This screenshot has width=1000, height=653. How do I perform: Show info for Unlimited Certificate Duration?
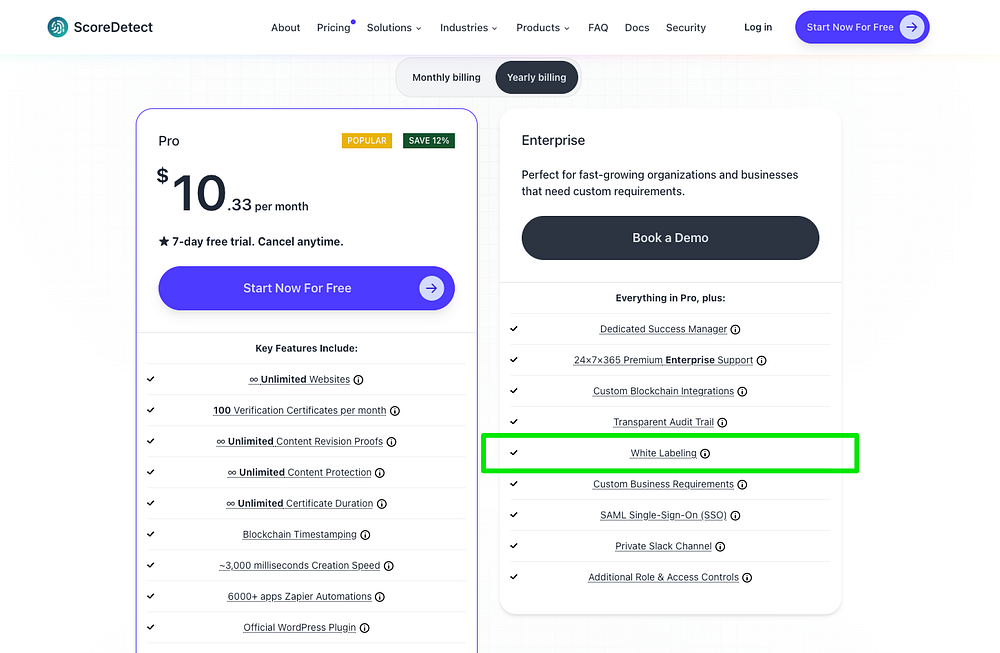point(381,504)
